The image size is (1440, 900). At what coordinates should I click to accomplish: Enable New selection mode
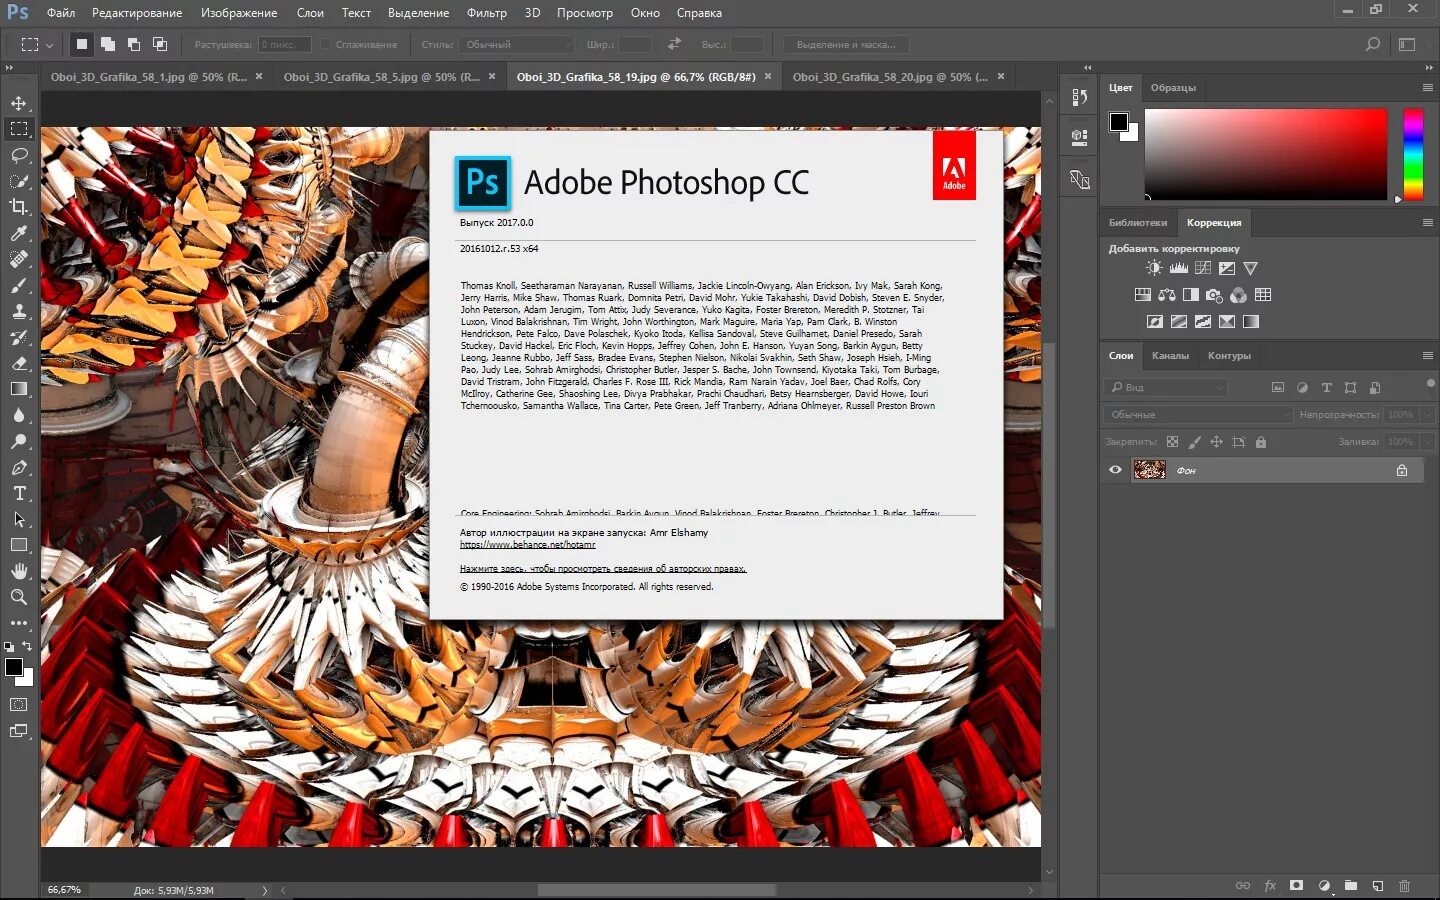(82, 44)
